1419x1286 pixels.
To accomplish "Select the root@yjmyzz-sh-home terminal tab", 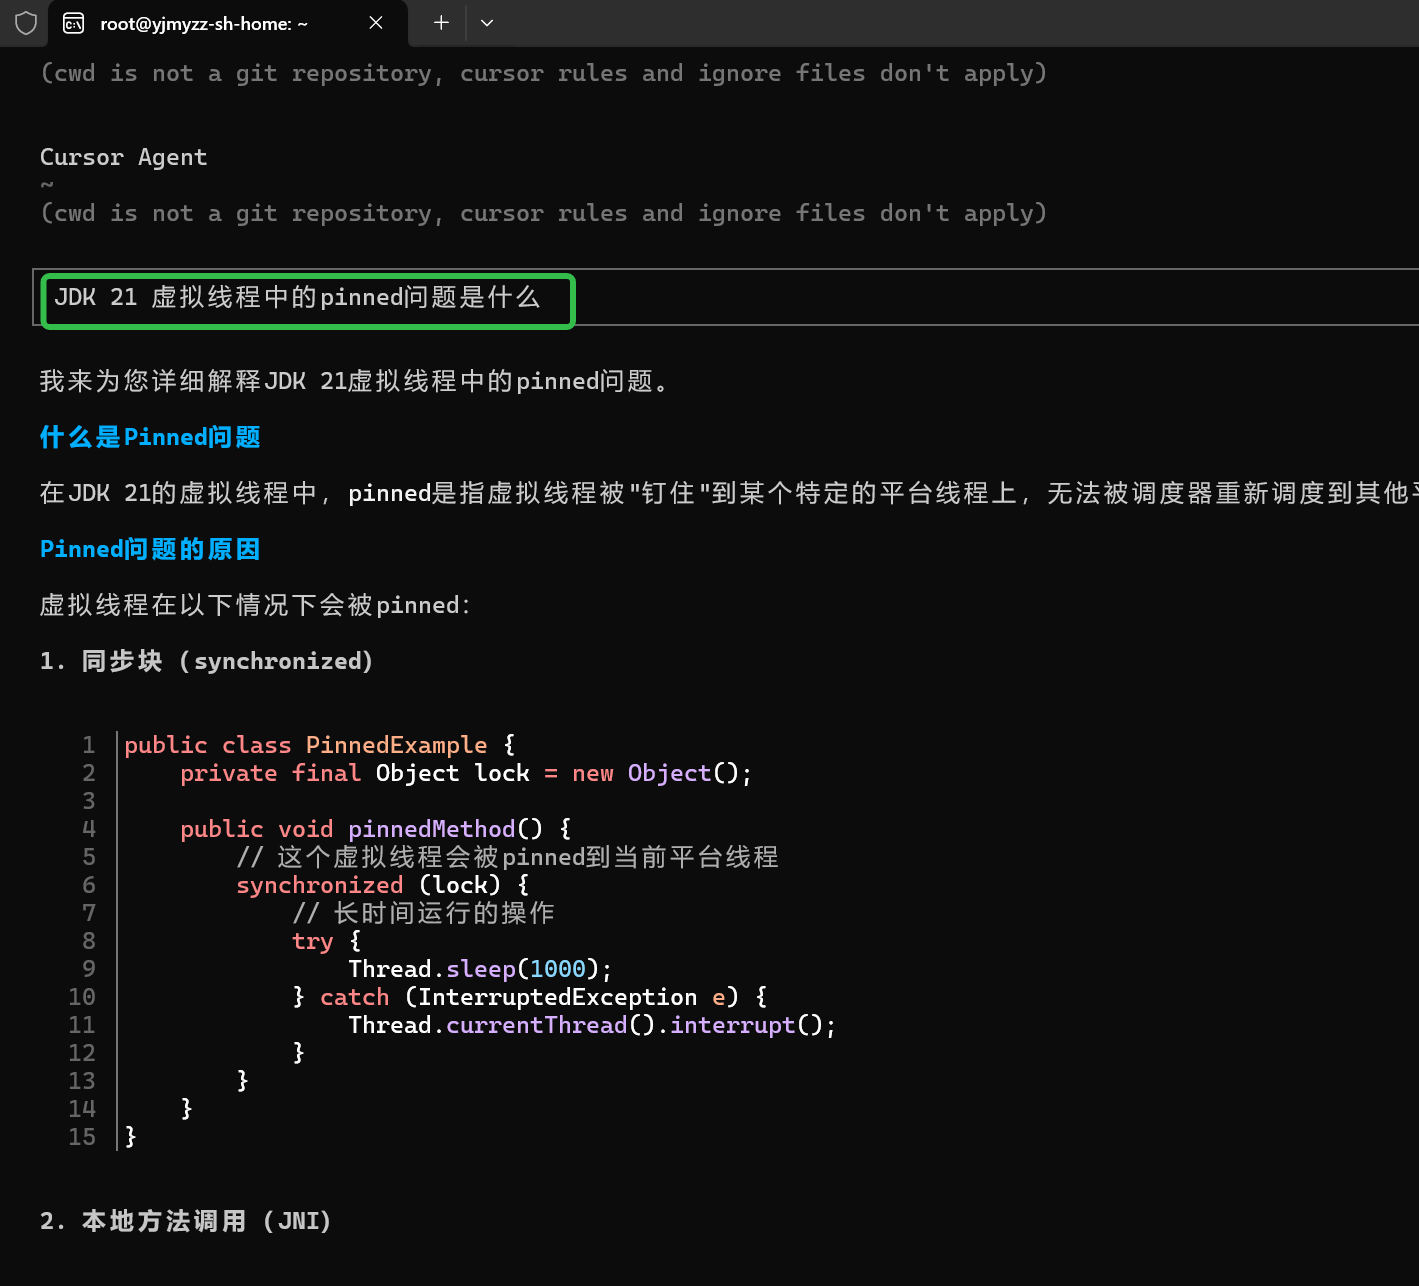I will 228,23.
